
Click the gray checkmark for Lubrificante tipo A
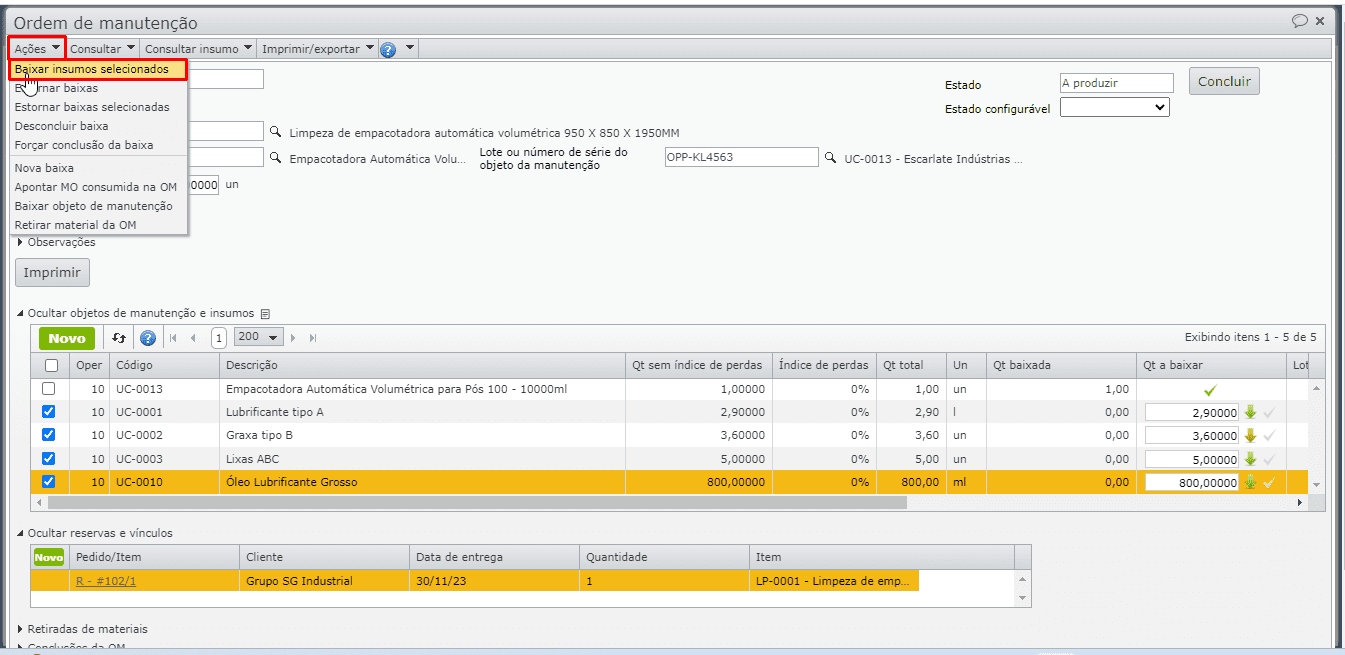pyautogui.click(x=1269, y=412)
